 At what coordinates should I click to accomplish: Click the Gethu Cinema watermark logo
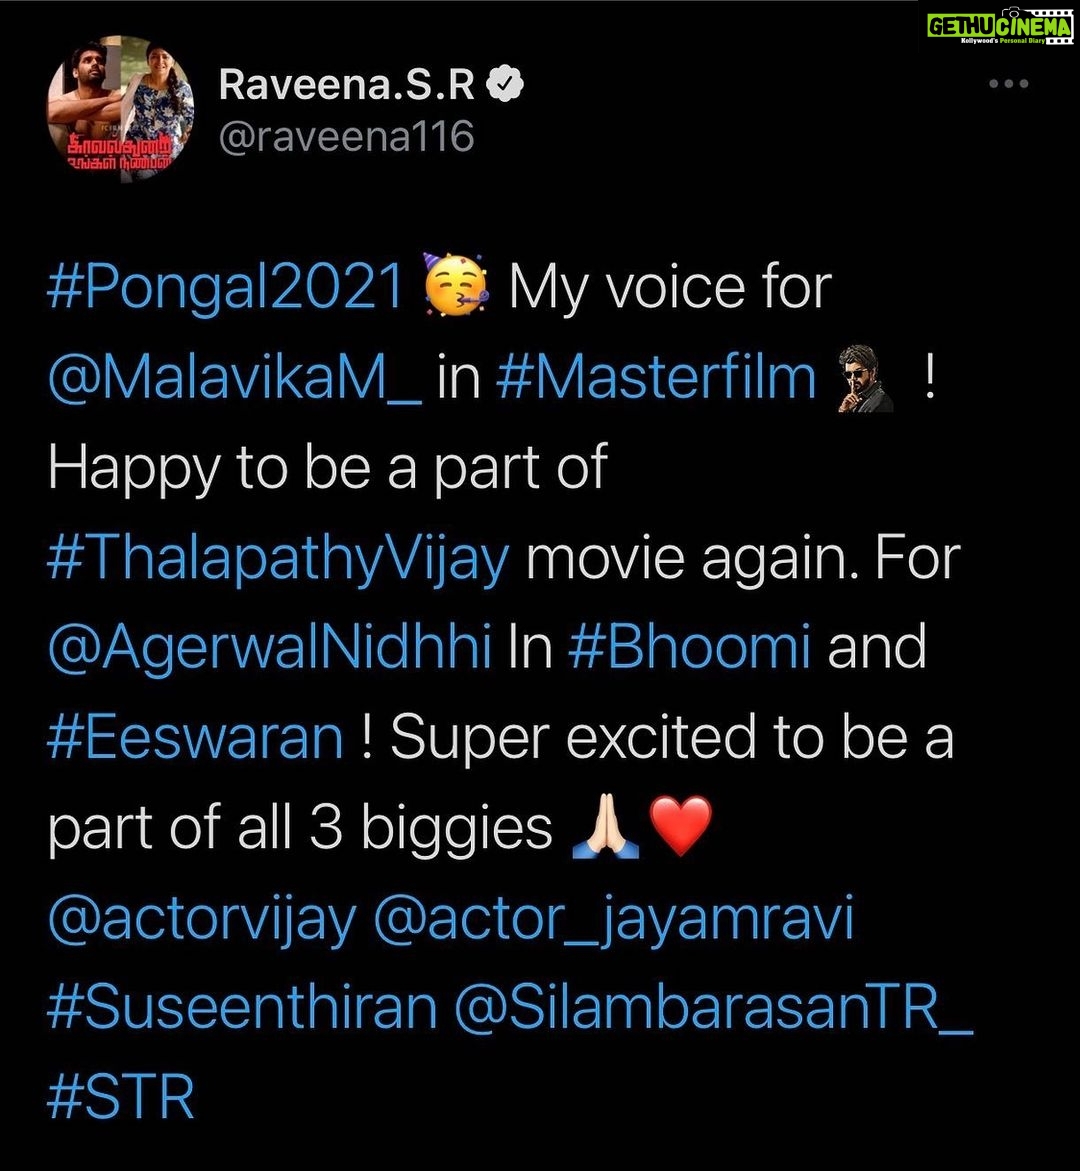999,26
